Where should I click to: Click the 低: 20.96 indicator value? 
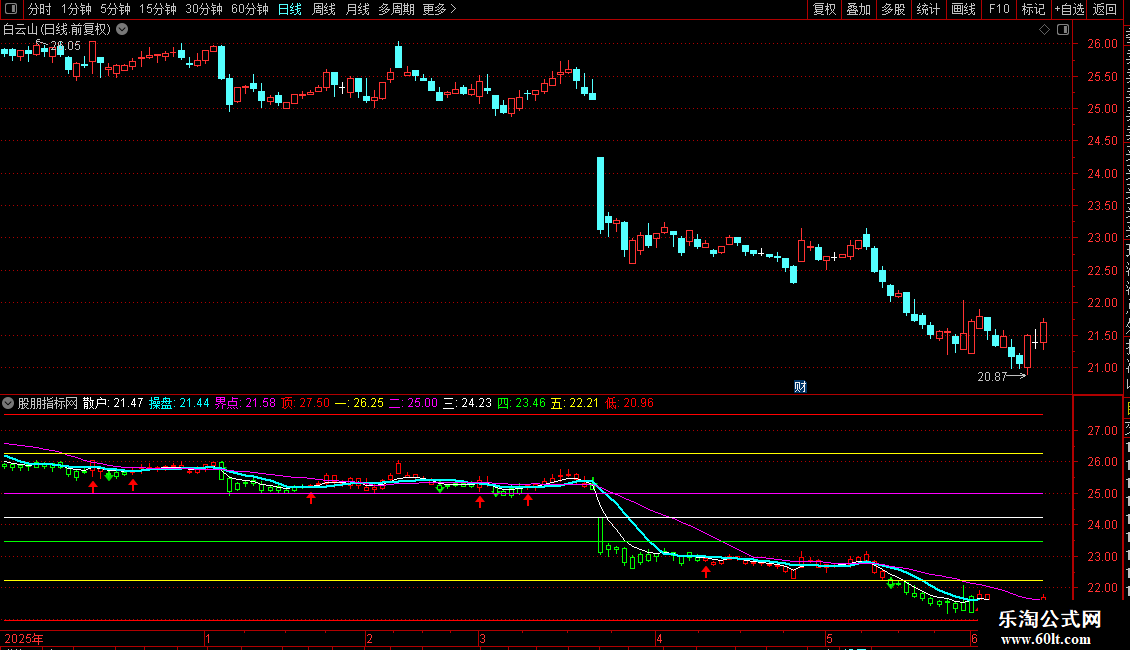(629, 404)
